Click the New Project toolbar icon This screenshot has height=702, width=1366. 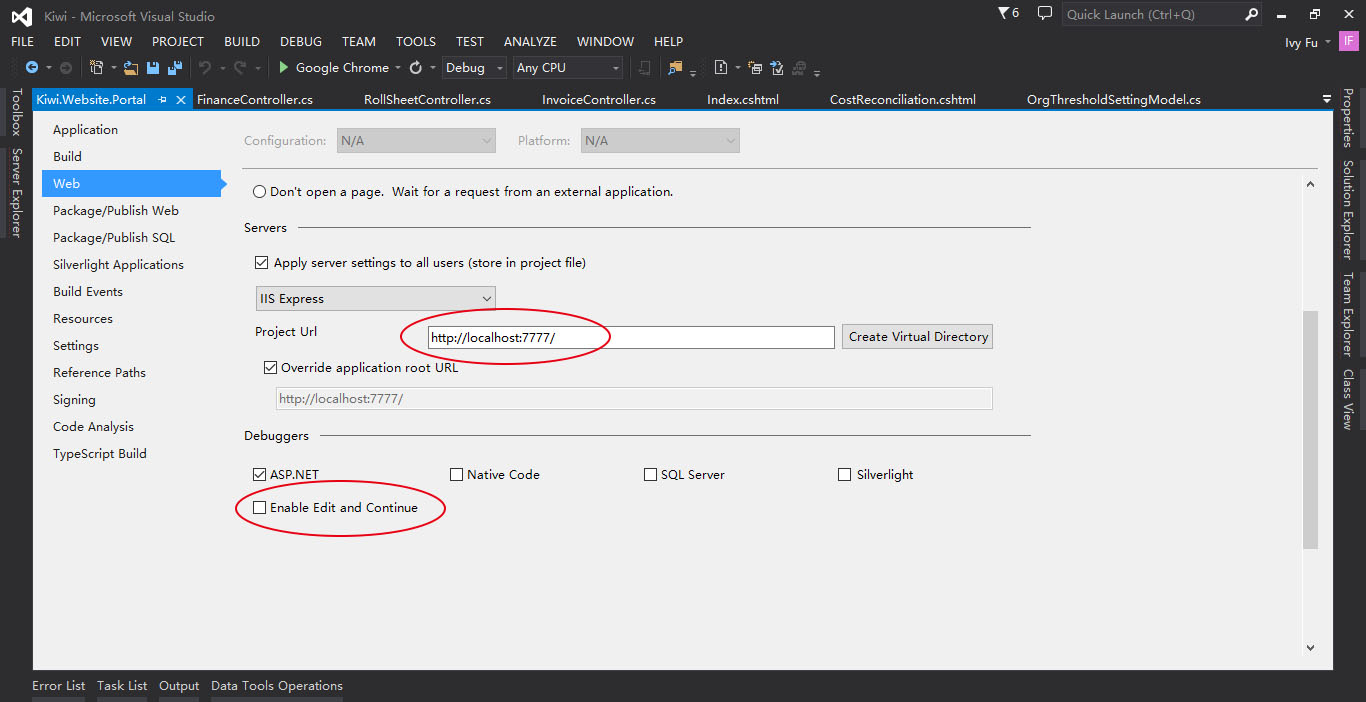point(96,68)
